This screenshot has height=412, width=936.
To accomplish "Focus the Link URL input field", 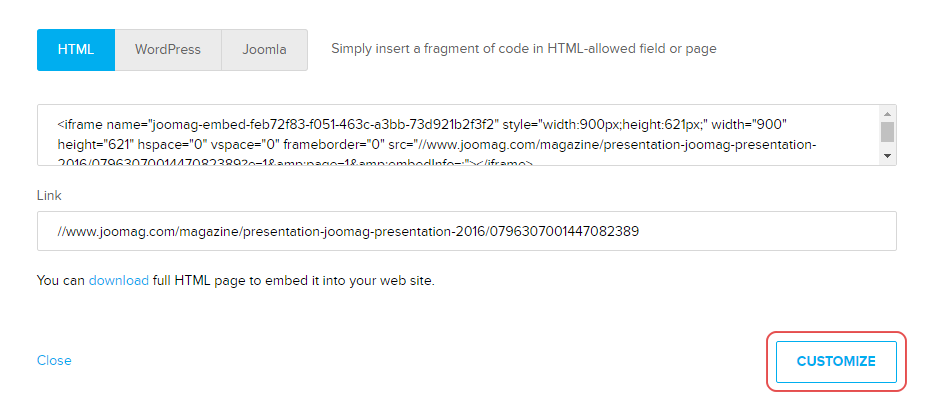I will click(x=466, y=231).
